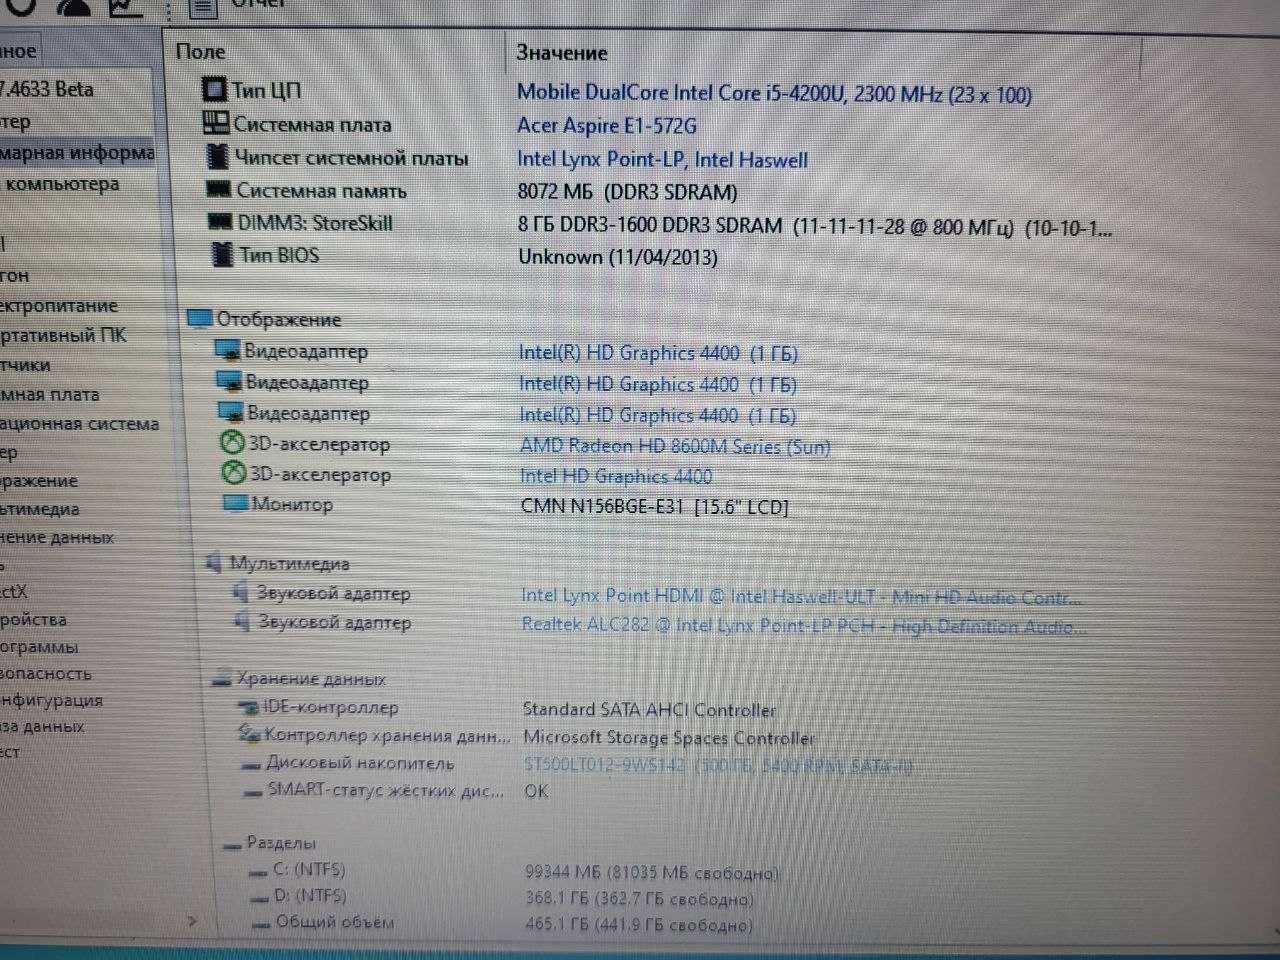Click the speaker icon beside Мультимедиа heading
Image resolution: width=1280 pixels, height=960 pixels.
coord(213,563)
